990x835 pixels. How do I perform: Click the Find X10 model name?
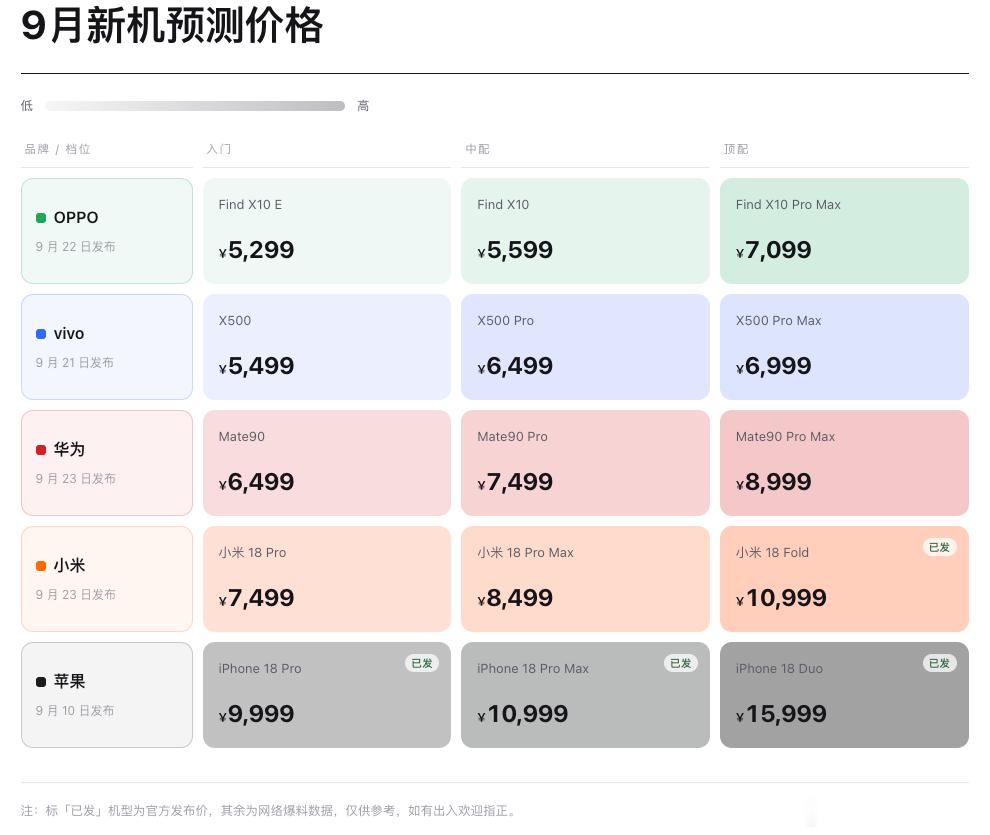[503, 204]
